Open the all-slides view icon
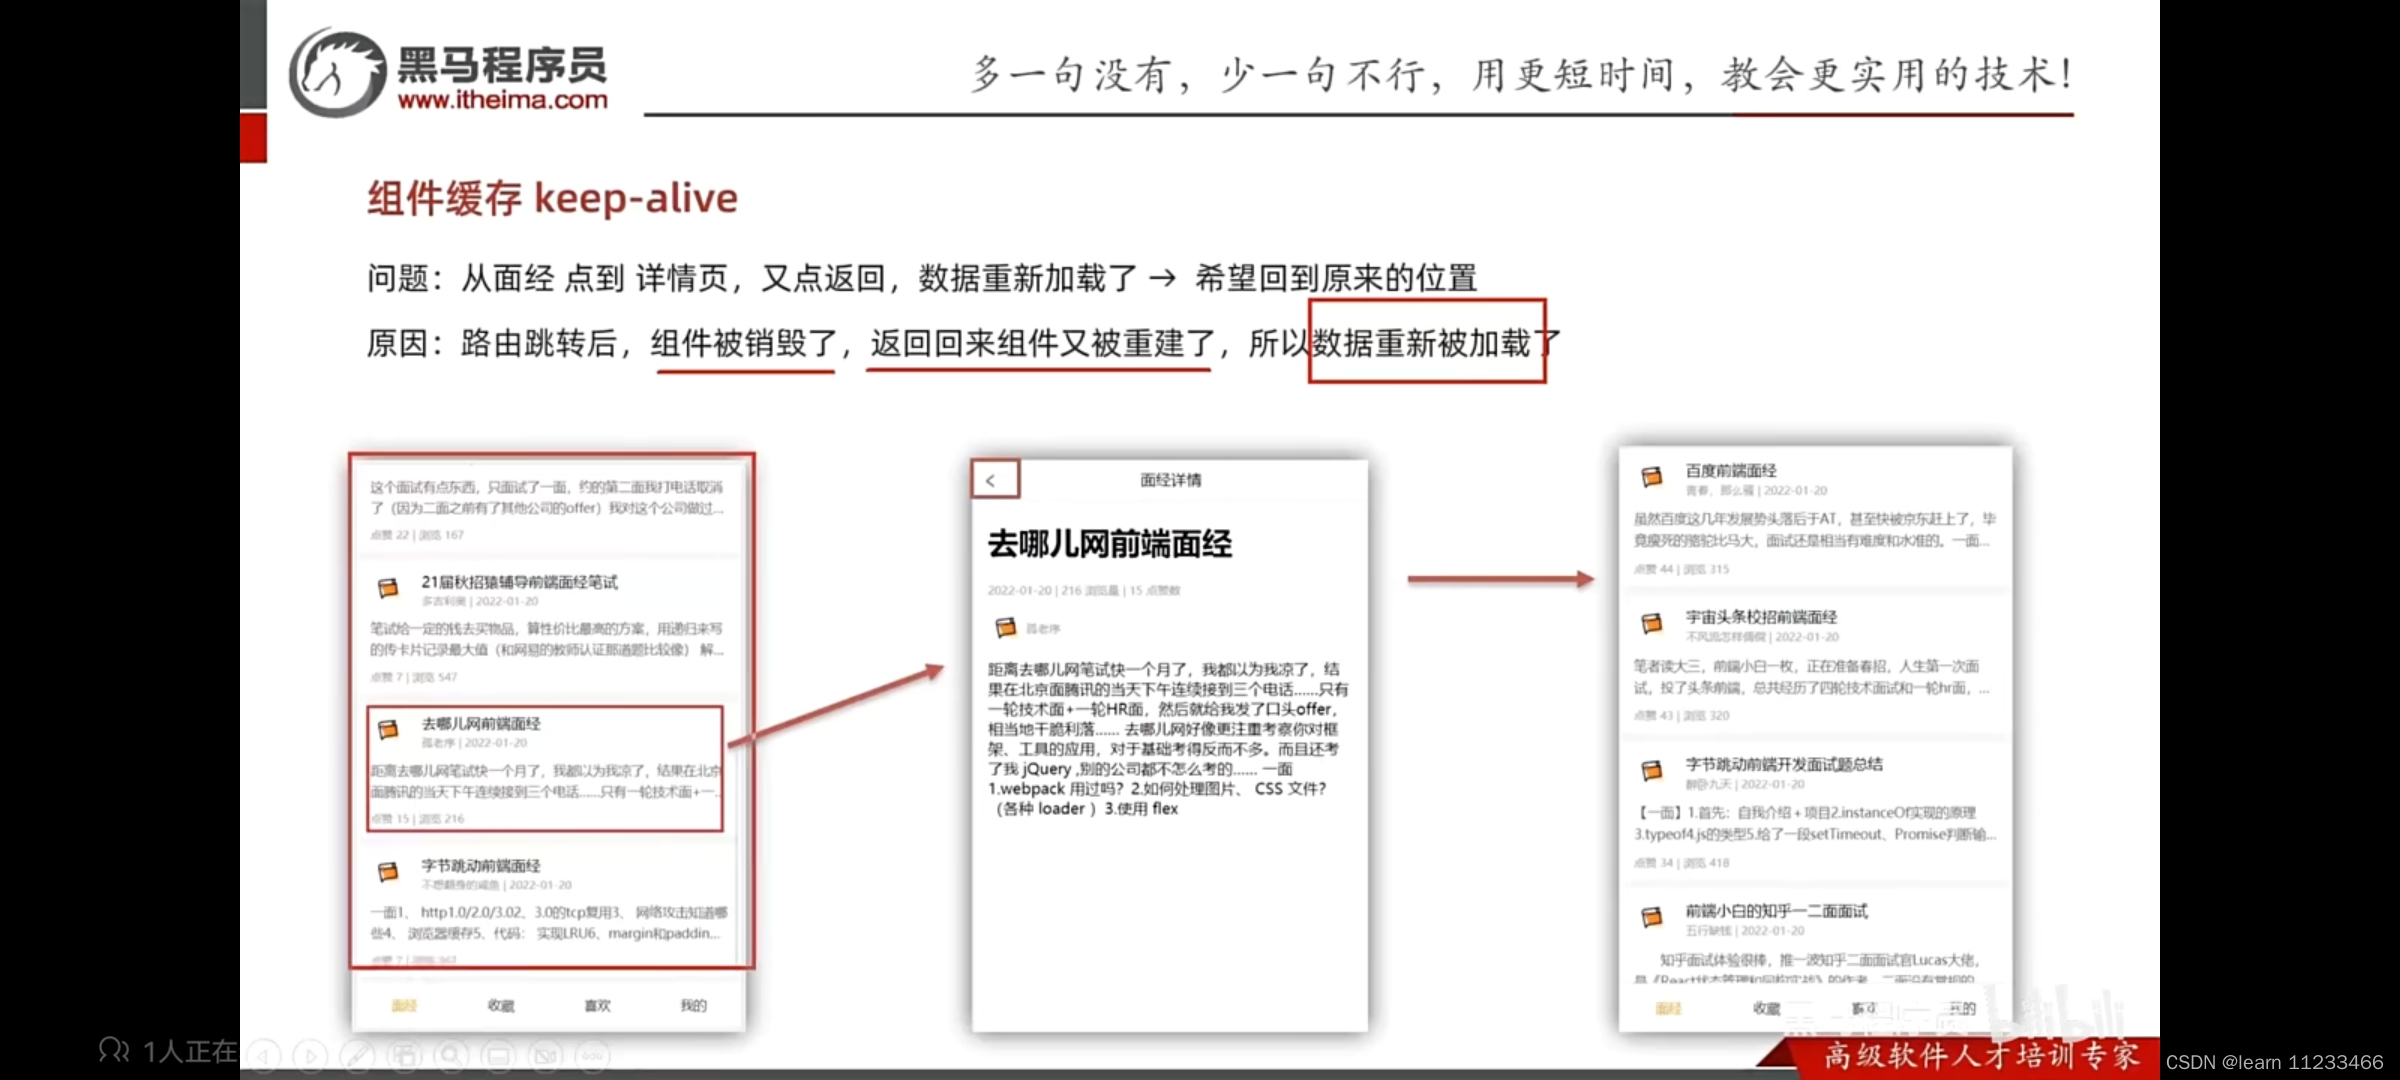 pos(405,1055)
